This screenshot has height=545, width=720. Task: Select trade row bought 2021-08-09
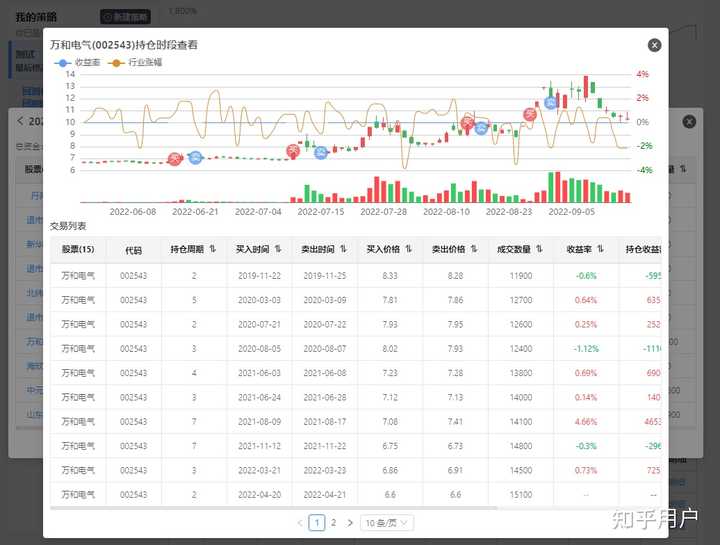pyautogui.click(x=356, y=421)
